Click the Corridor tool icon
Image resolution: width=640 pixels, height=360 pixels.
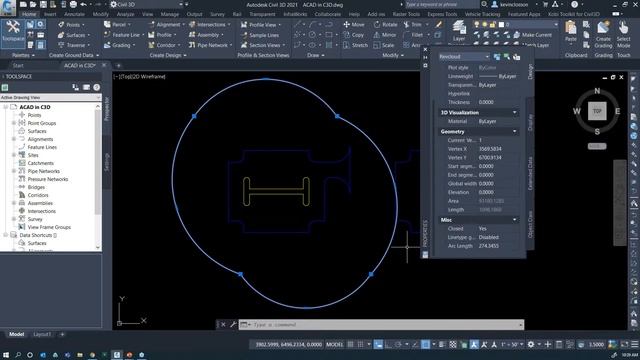[x=151, y=45]
